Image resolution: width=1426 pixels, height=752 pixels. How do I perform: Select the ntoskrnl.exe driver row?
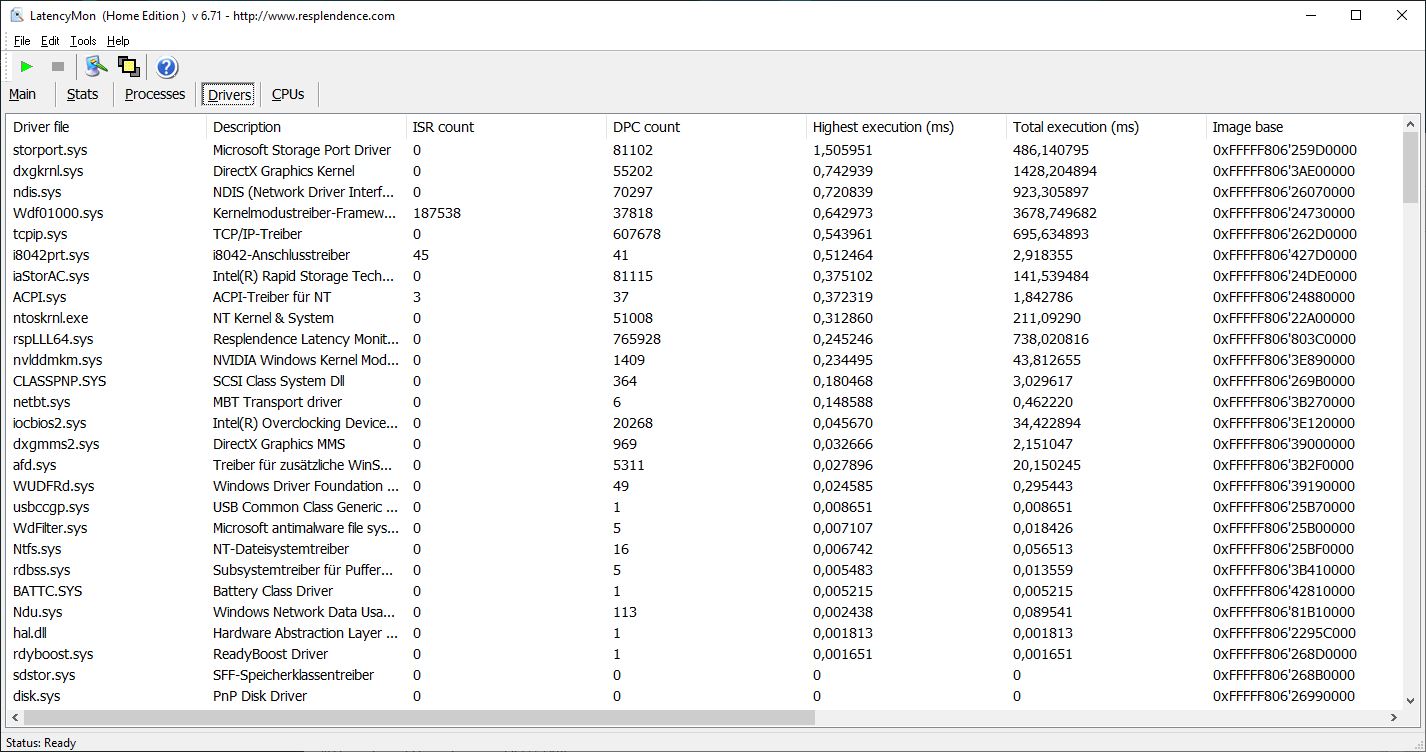[704, 318]
